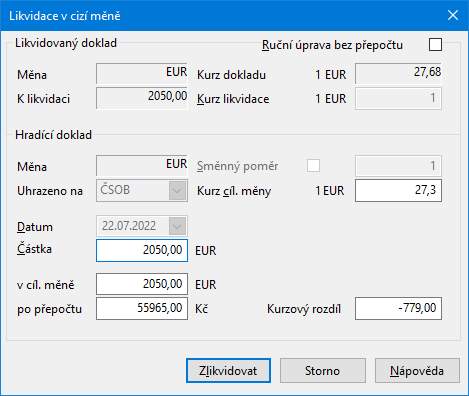This screenshot has height=396, width=469.
Task: Click the po přepočtu Kč field
Action: 142,308
